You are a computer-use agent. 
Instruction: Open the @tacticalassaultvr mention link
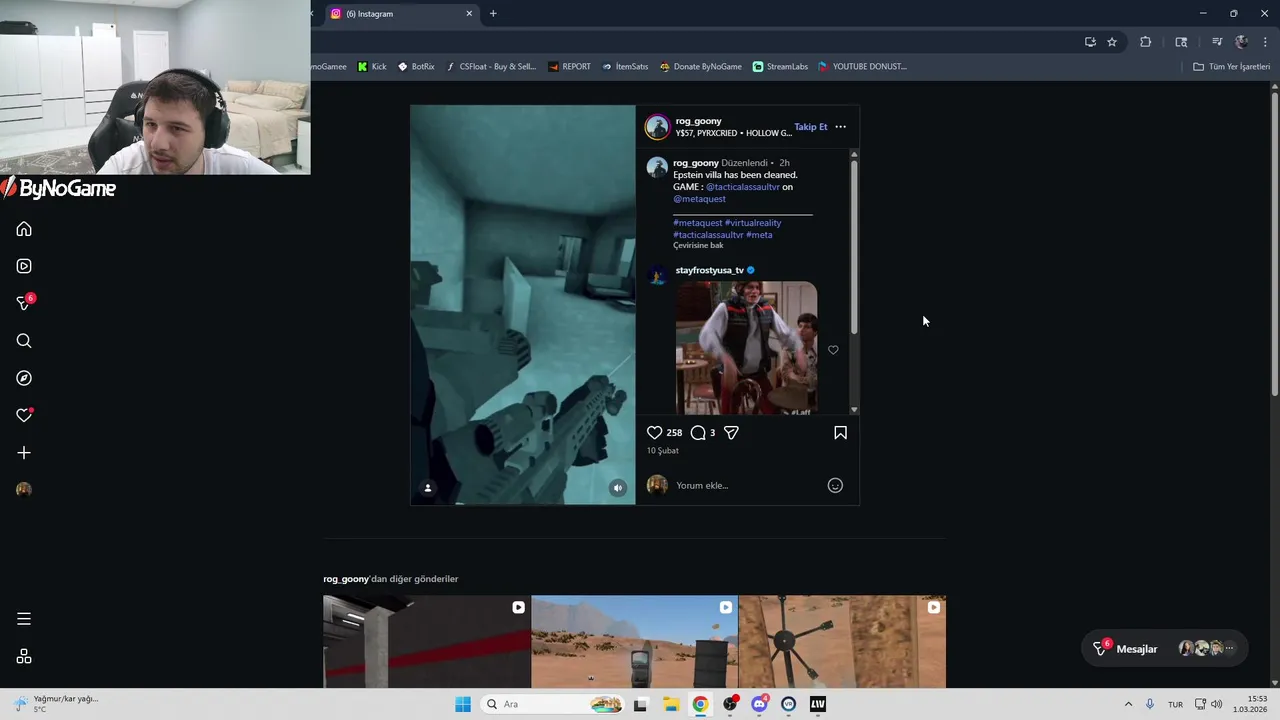click(743, 187)
